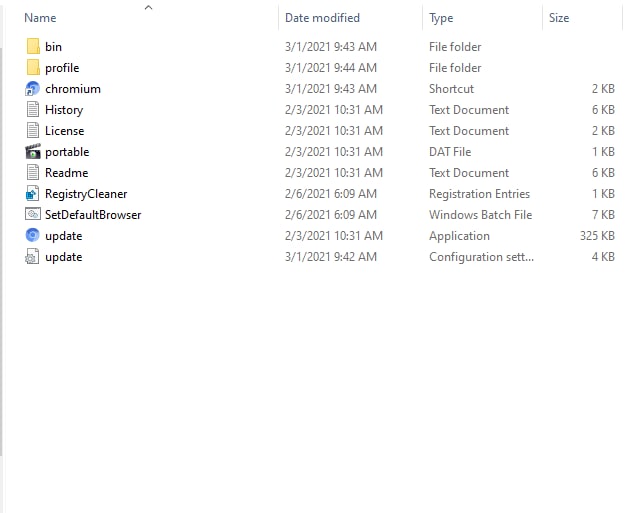The width and height of the screenshot is (628, 513).
Task: Click the Application type cell
Action: click(459, 236)
